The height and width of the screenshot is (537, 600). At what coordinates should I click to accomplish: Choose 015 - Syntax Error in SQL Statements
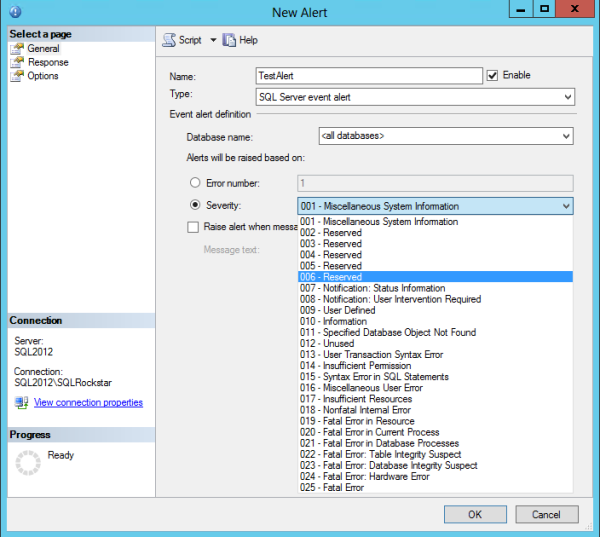pyautogui.click(x=435, y=377)
